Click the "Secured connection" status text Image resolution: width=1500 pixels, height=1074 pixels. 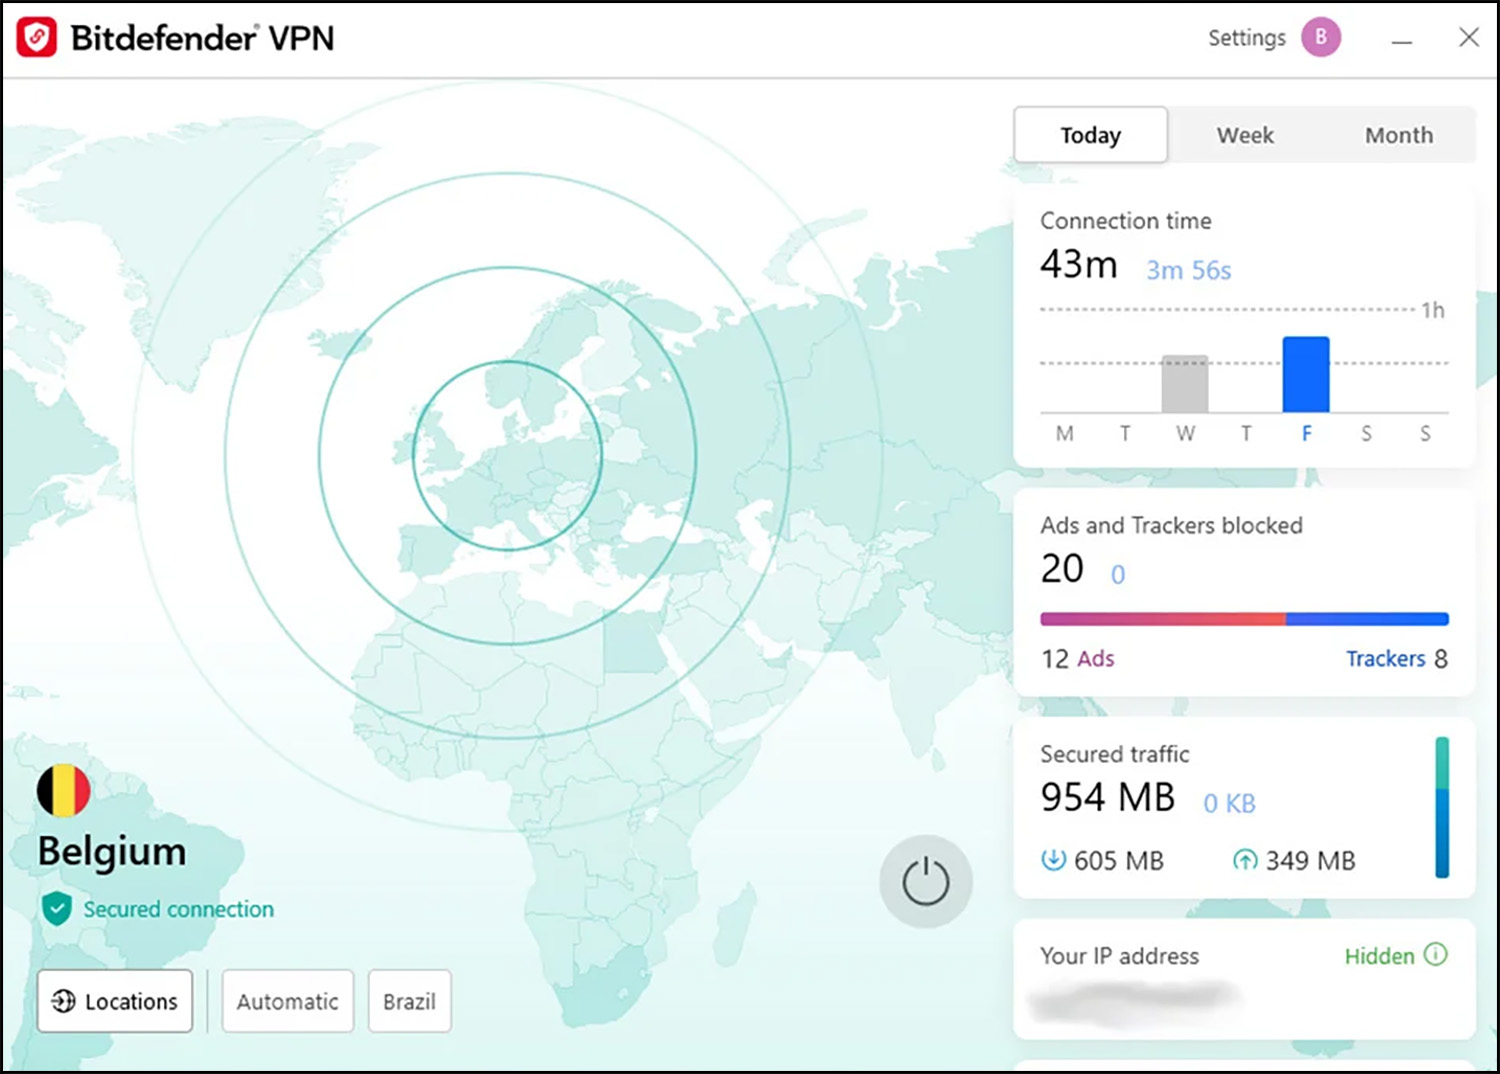[178, 909]
